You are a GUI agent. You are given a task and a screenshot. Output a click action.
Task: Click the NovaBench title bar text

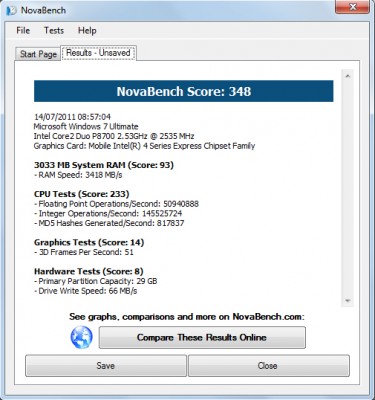(43, 10)
